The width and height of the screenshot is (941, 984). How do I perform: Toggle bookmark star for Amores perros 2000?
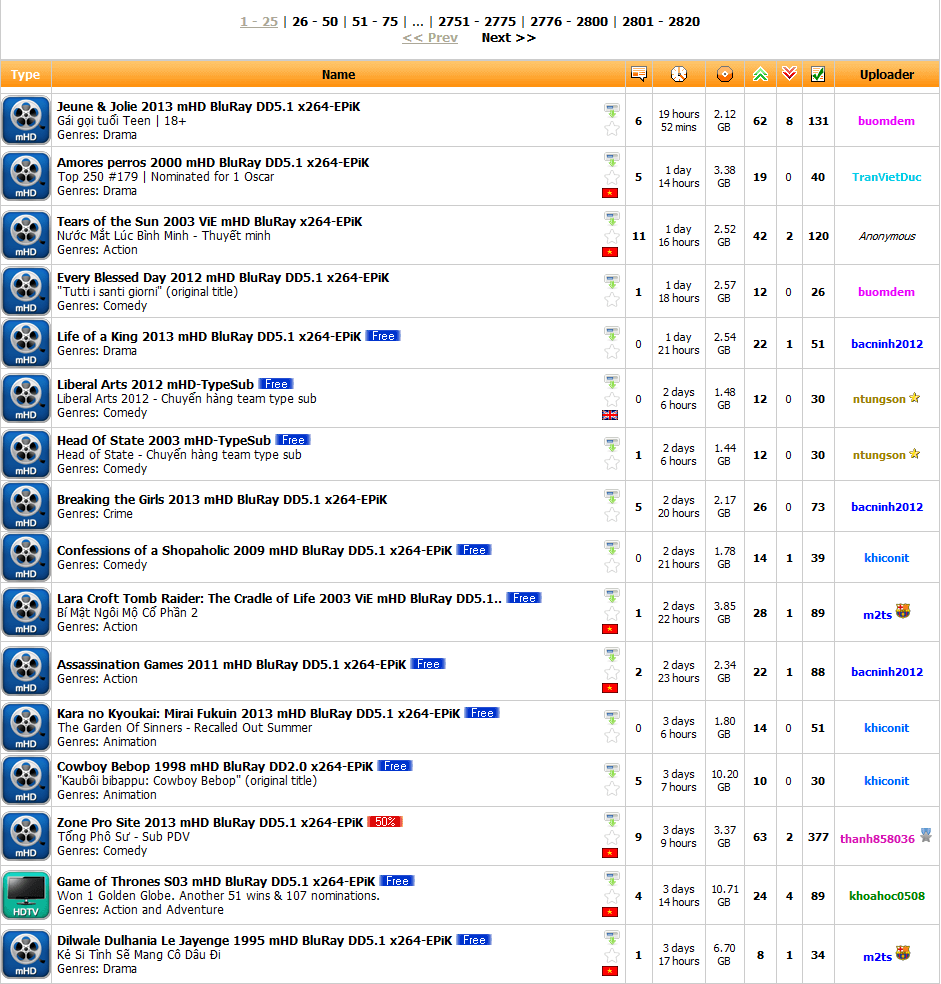611,177
